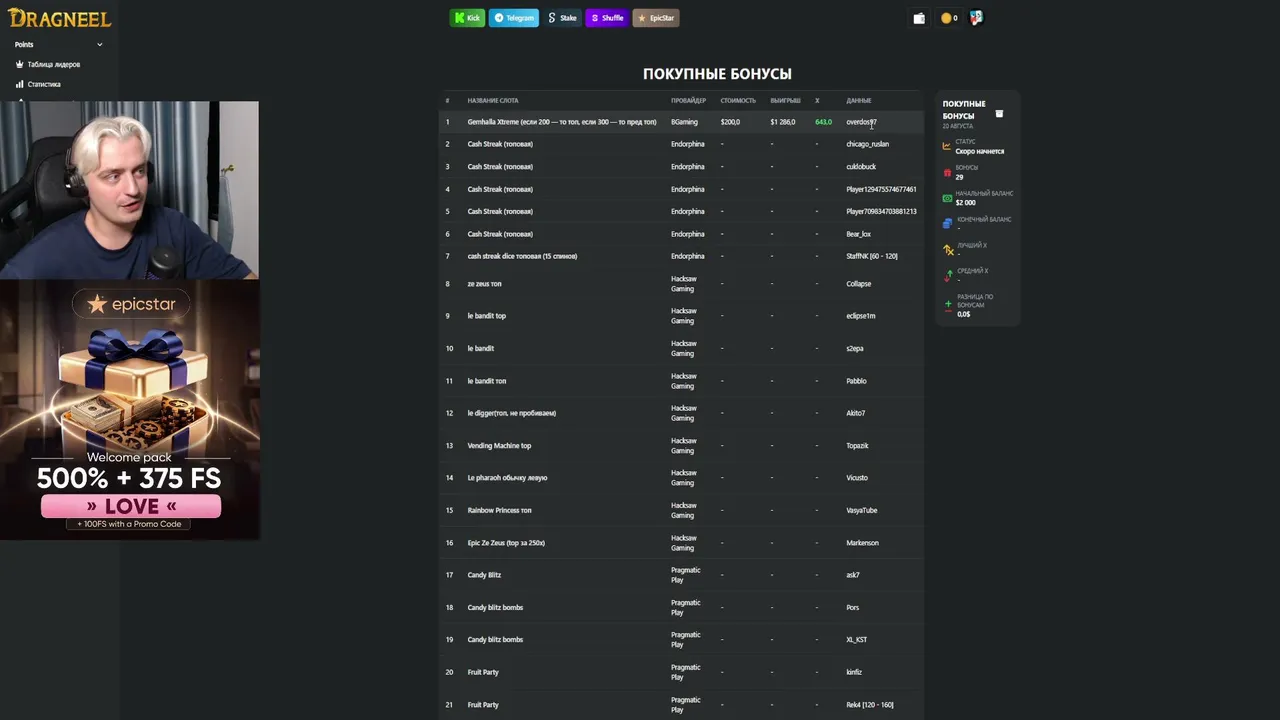Select the Vending Machine top slot
1280x720 pixels.
(499, 446)
